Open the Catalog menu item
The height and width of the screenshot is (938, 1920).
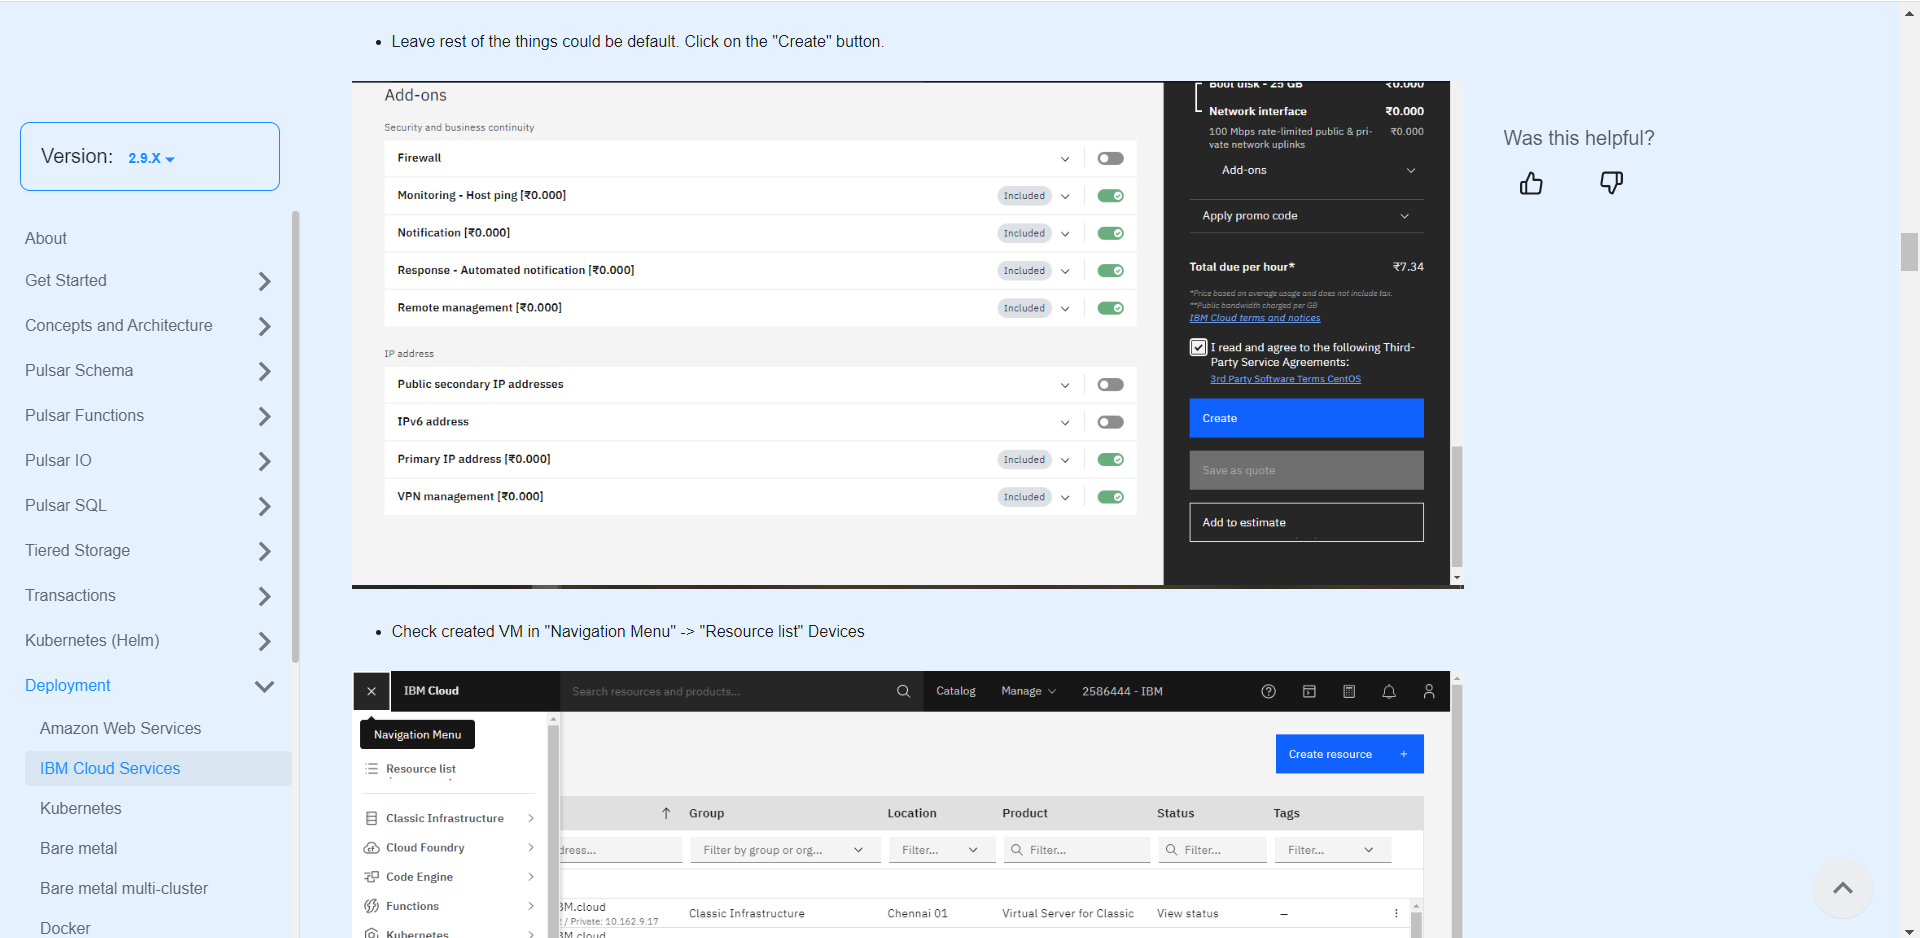[x=955, y=691]
